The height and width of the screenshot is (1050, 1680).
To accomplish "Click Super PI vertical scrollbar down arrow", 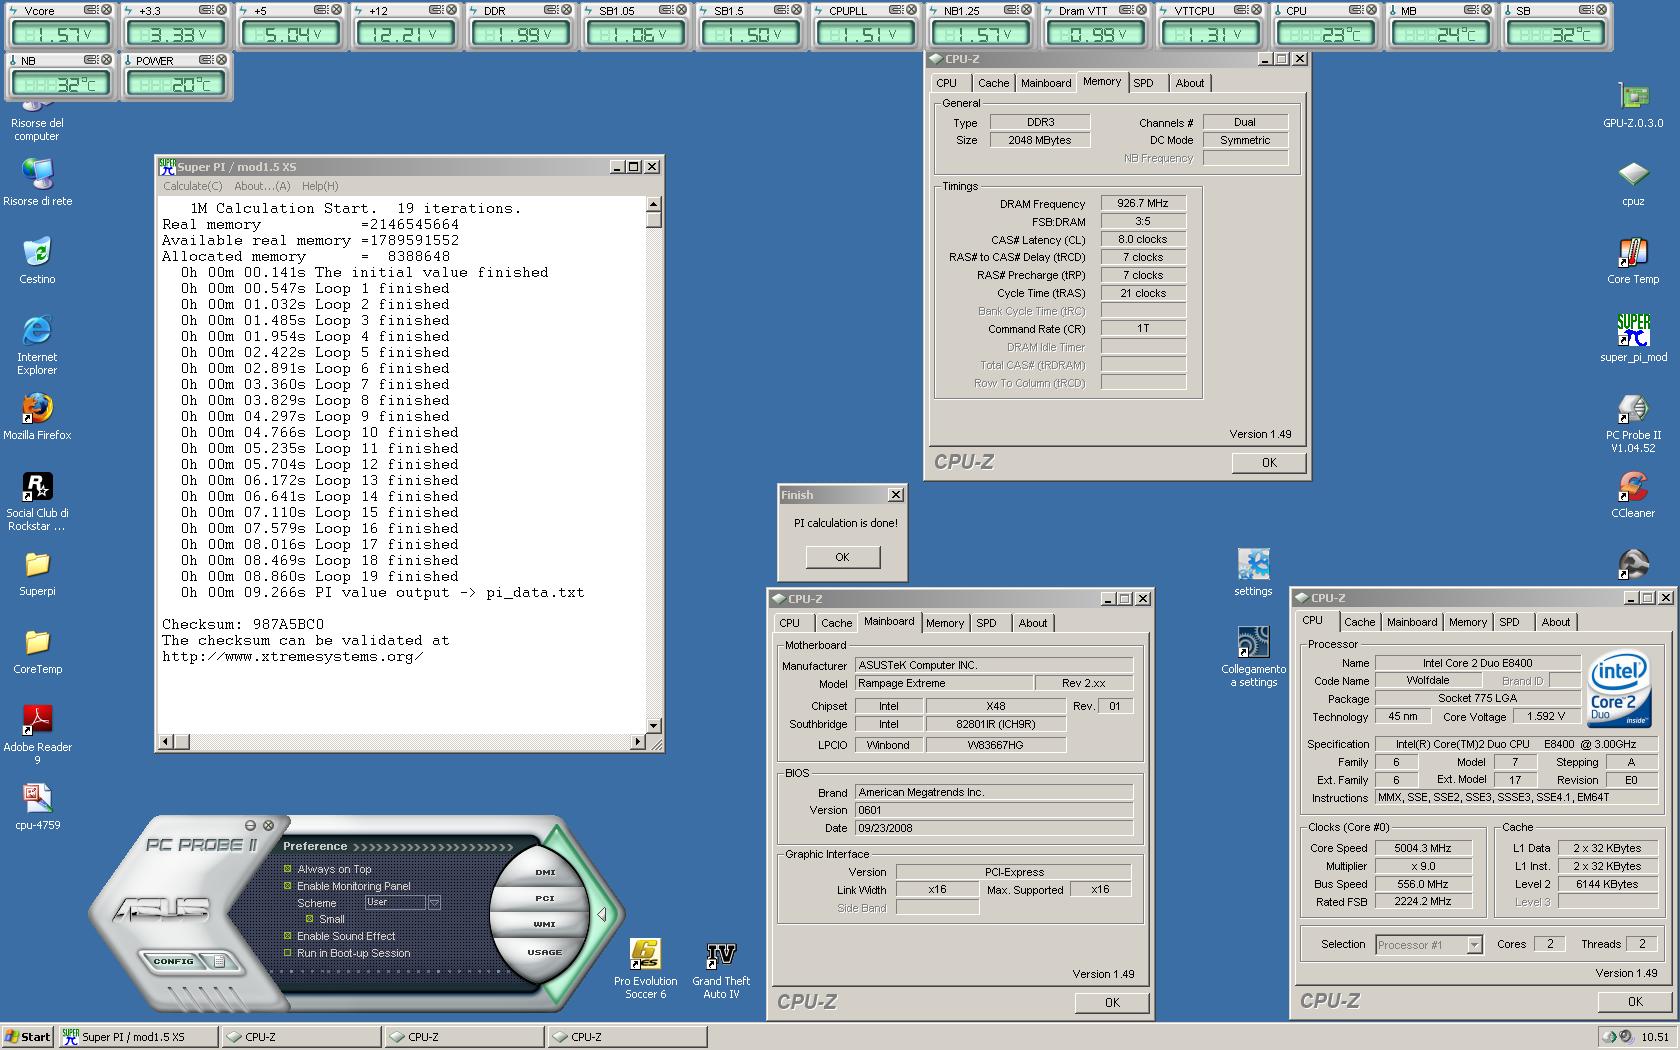I will pyautogui.click(x=654, y=726).
